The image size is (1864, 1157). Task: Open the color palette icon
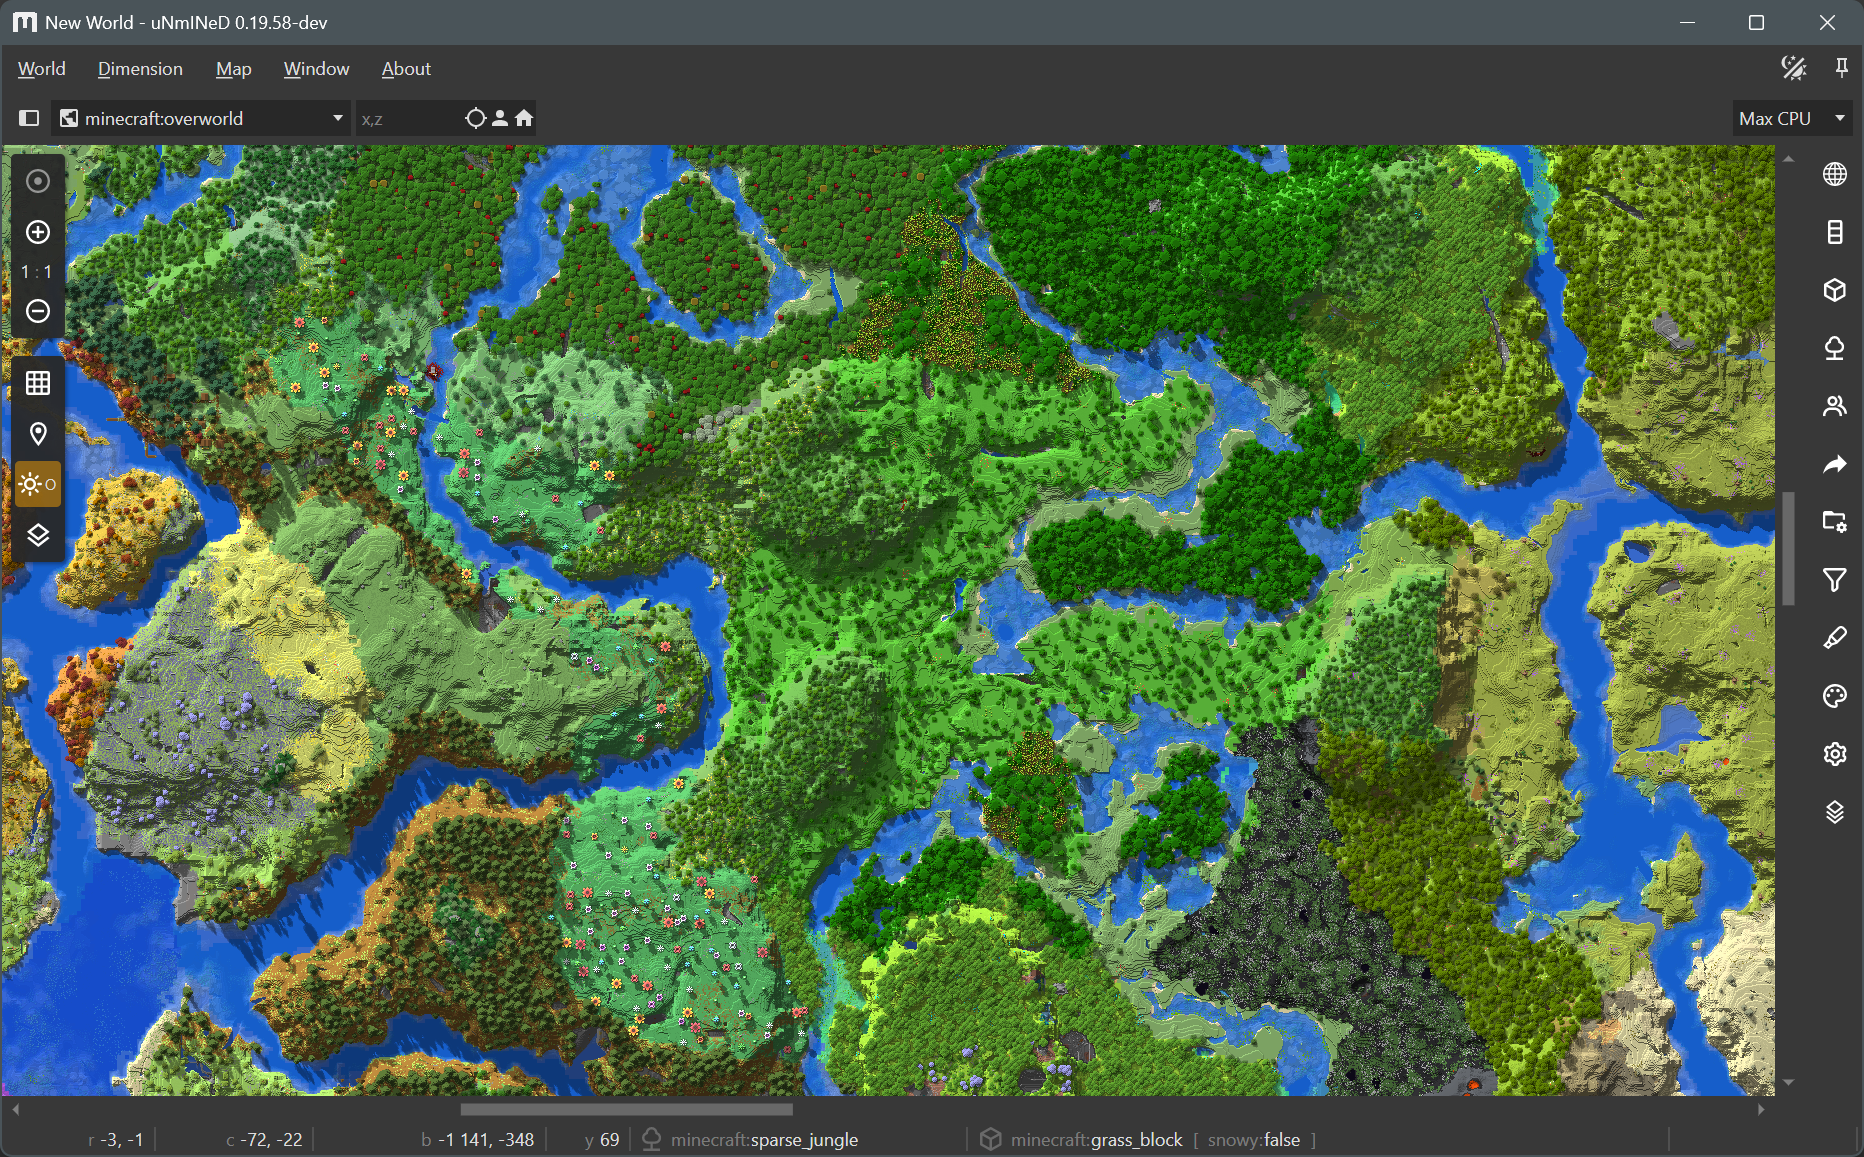(x=1834, y=696)
